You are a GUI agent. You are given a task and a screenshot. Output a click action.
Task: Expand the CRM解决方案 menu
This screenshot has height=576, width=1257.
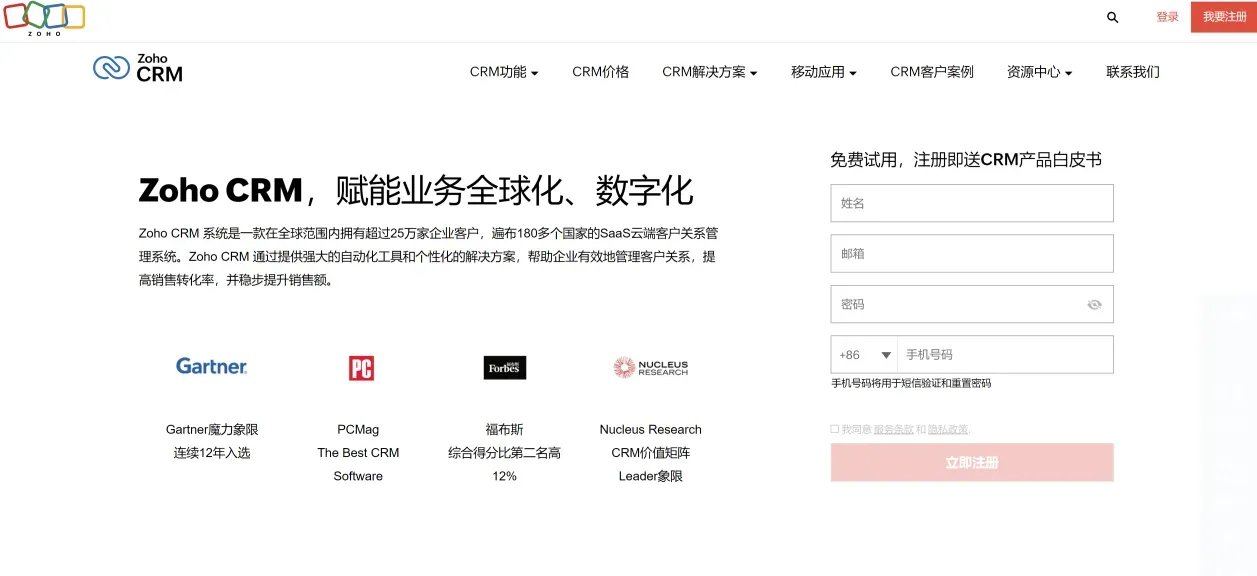[709, 72]
